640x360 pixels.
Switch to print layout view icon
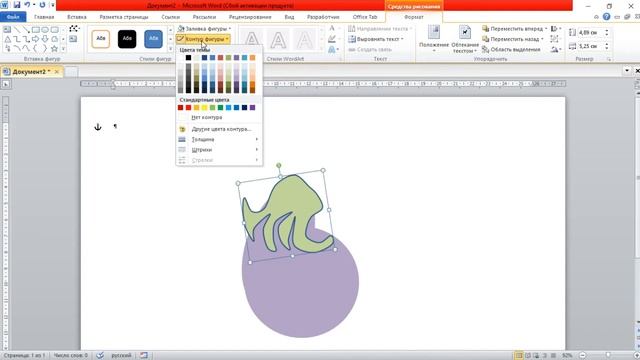(519, 356)
